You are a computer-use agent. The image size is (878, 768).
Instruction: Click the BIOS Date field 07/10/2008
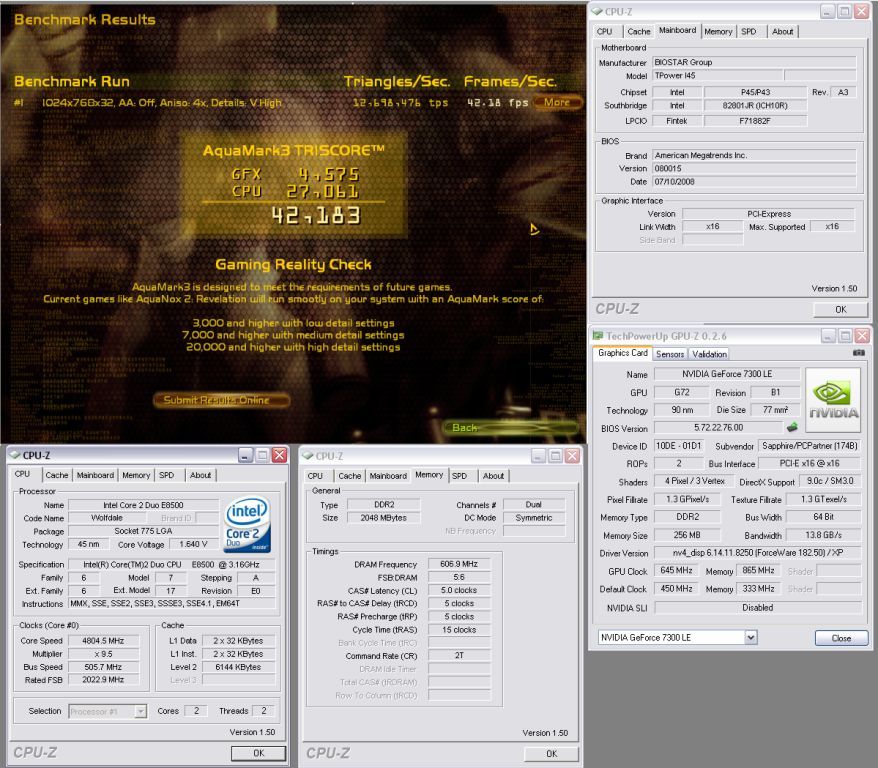pos(754,181)
